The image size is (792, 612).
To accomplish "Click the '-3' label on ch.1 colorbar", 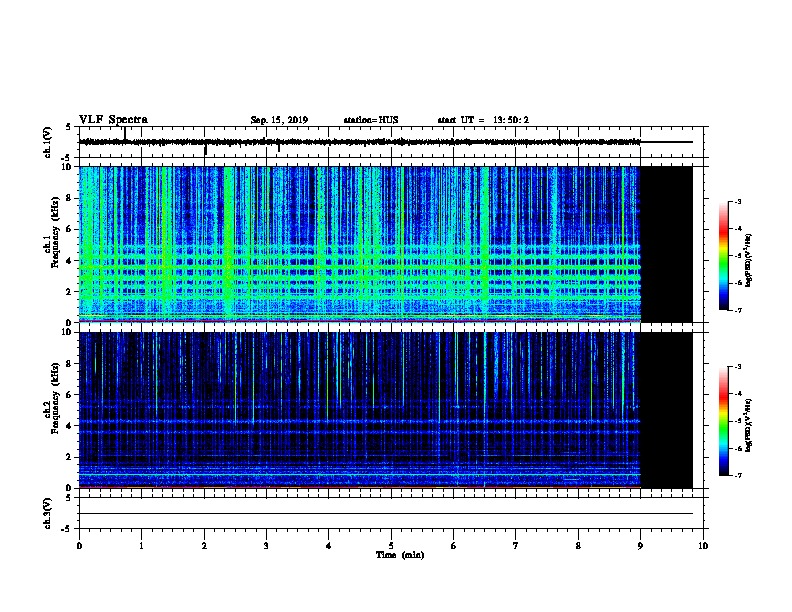I will (x=737, y=202).
